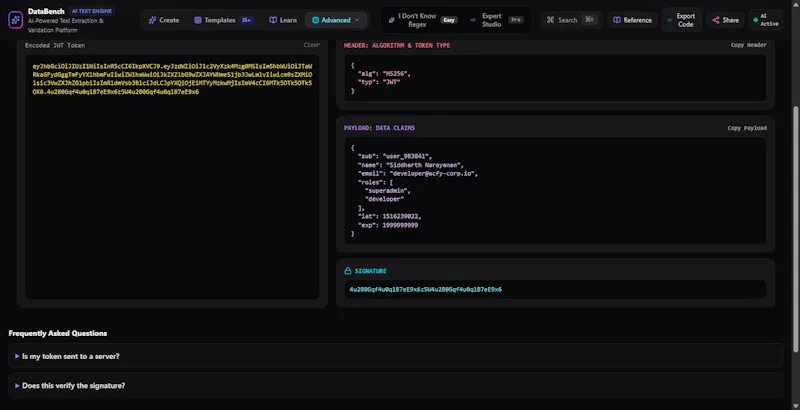Click the "developer" role entry
The width and height of the screenshot is (800, 410).
[x=385, y=199]
